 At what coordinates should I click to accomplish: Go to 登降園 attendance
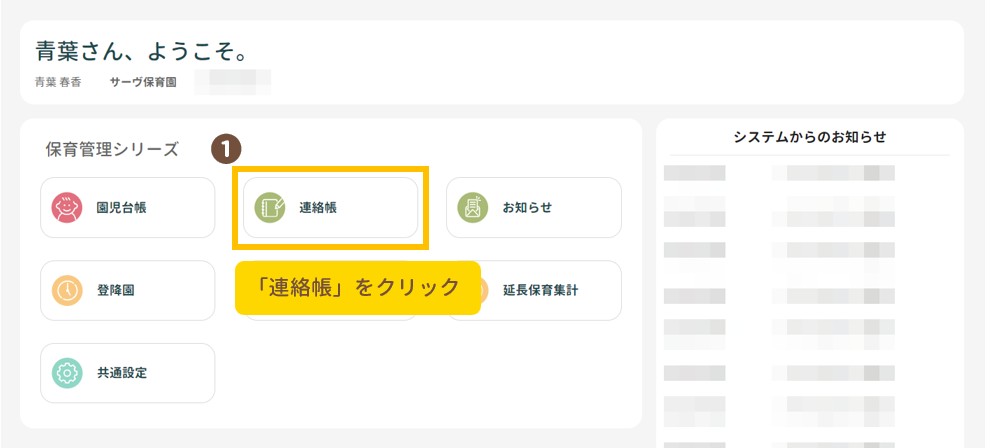click(128, 291)
